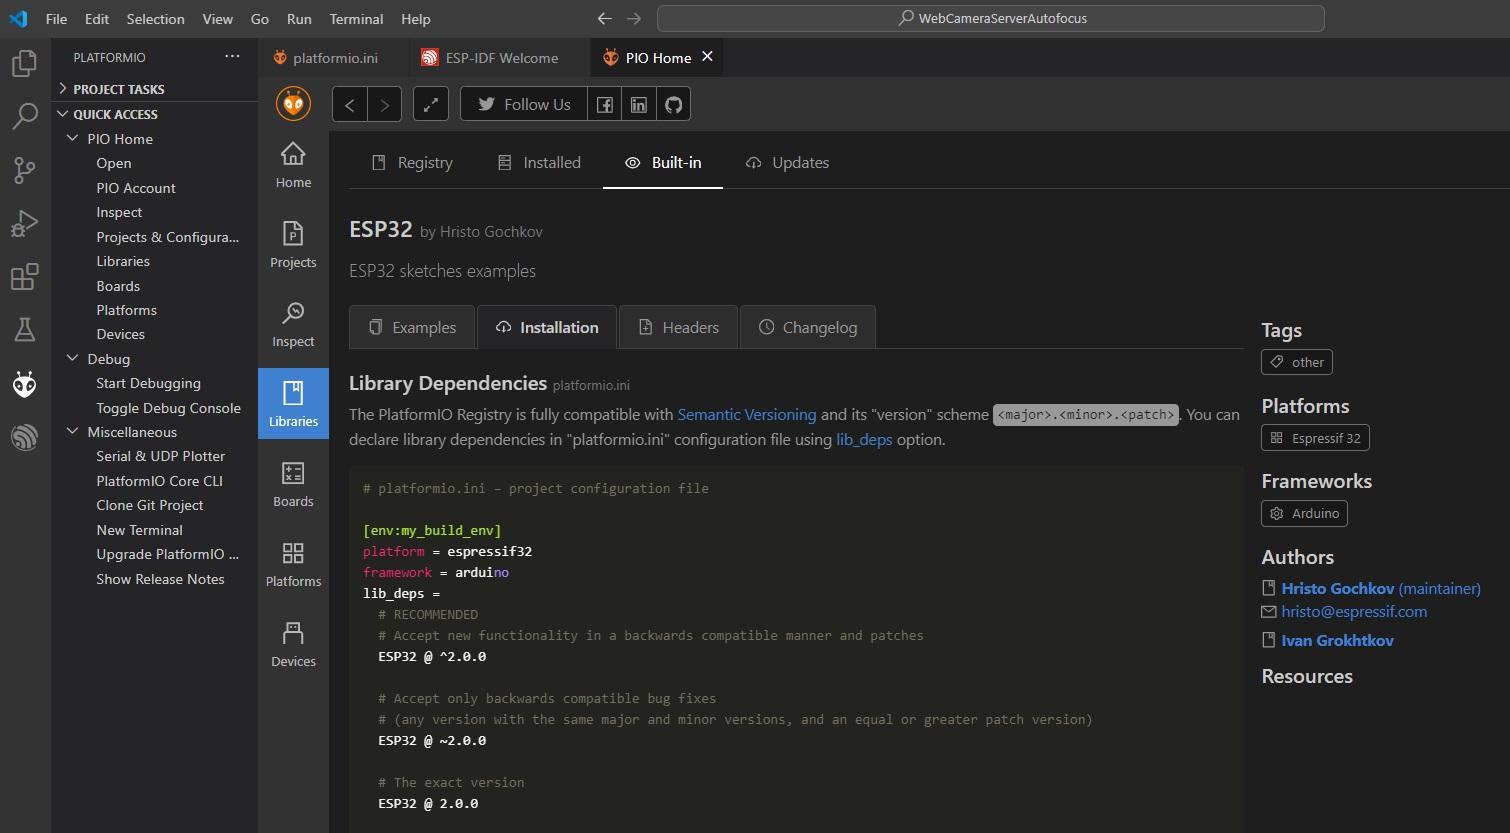The width and height of the screenshot is (1510, 833).
Task: Show the Changelog tab of ESP32 library
Action: click(x=808, y=327)
